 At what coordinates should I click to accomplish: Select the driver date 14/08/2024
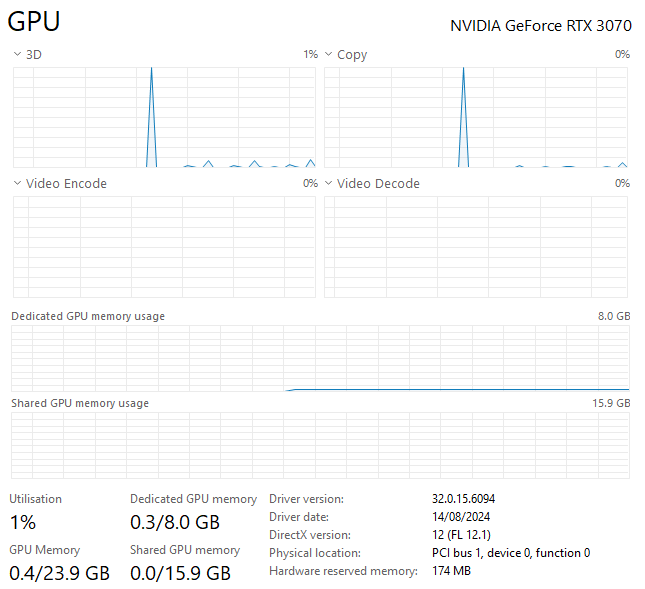(x=460, y=517)
